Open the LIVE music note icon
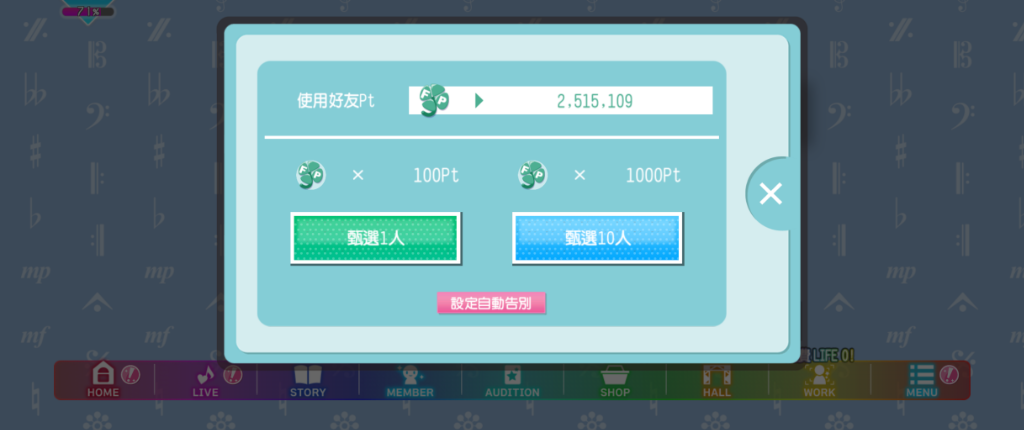Viewport: 1024px width, 430px height. point(206,374)
